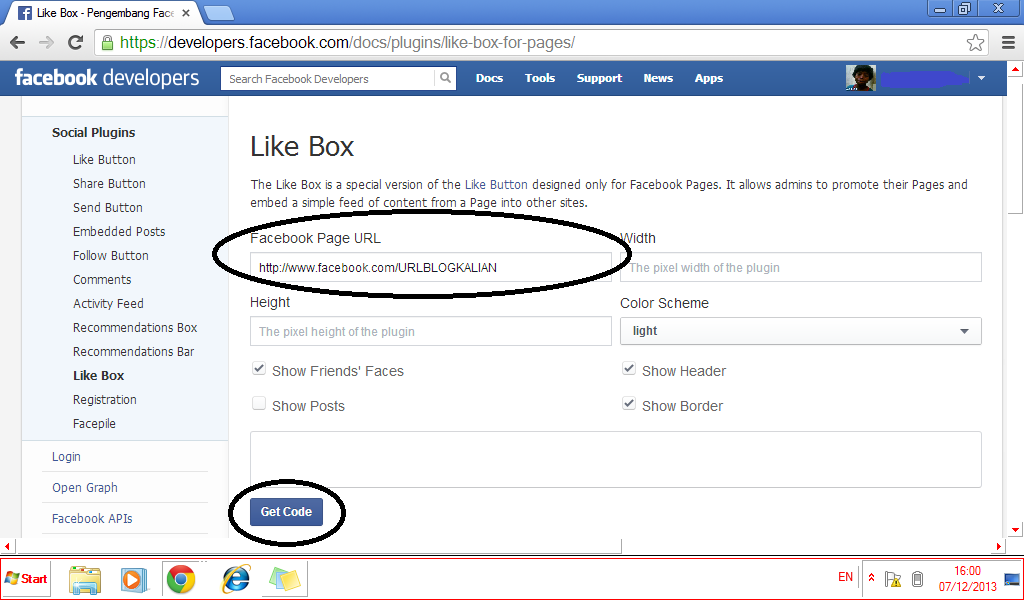
Task: Click the horizontal scrollbar right arrow
Action: point(999,546)
